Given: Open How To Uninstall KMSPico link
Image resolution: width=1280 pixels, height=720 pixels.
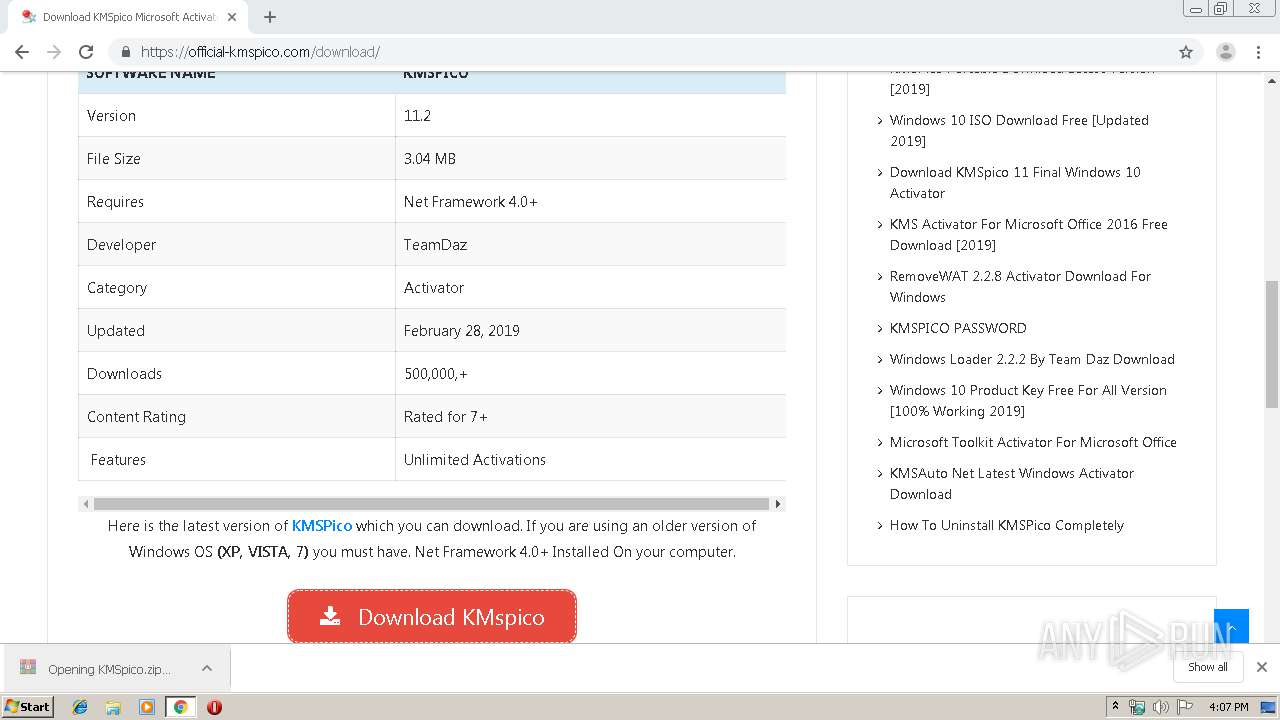Looking at the screenshot, I should (1007, 525).
